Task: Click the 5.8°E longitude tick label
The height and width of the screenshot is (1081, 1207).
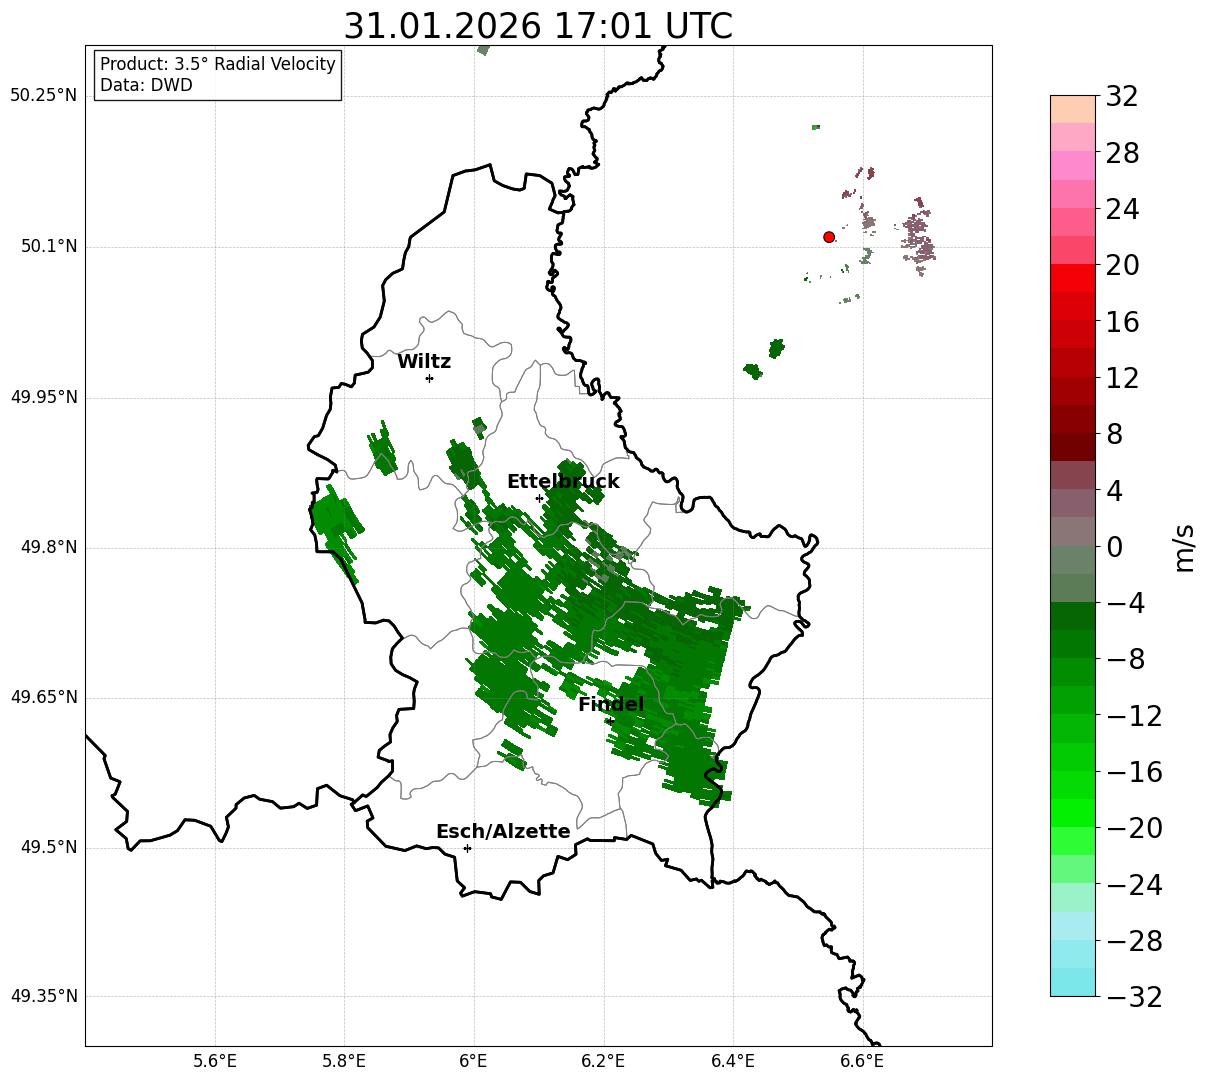Action: tap(344, 1061)
